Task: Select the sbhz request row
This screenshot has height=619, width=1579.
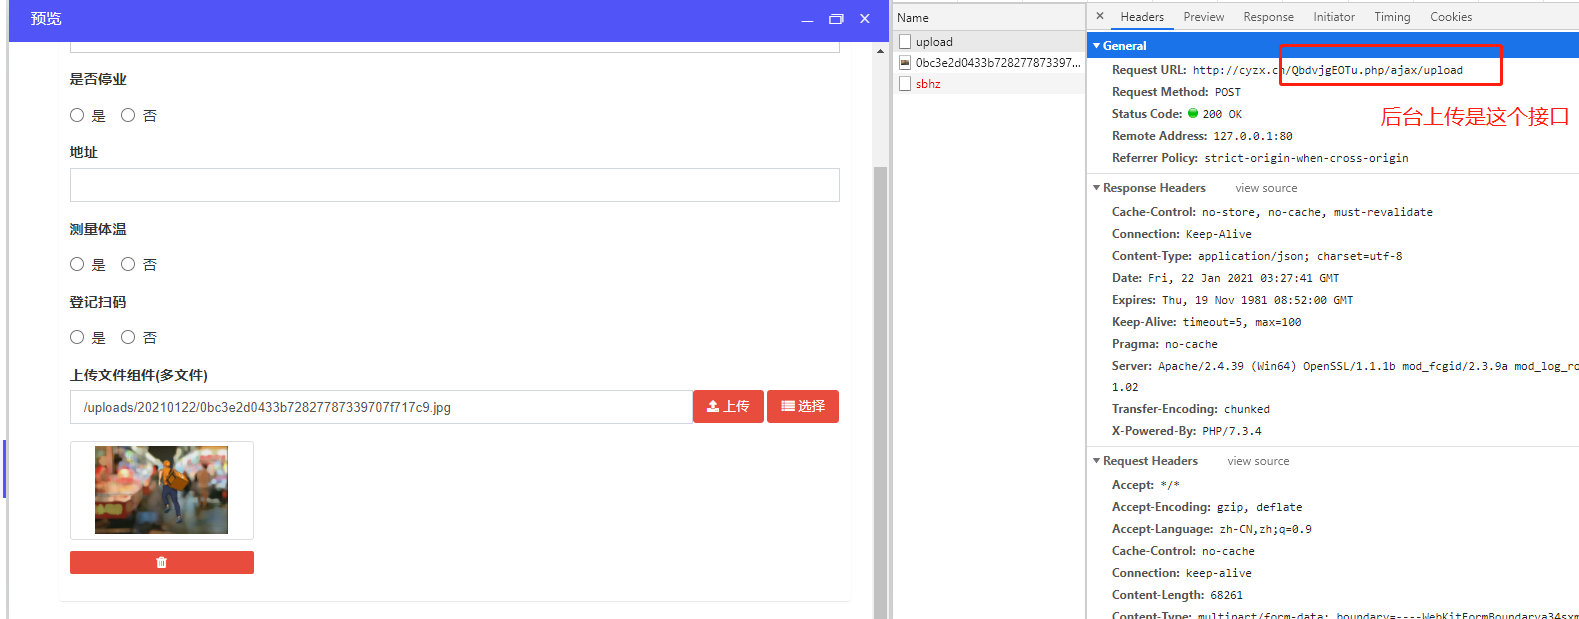Action: click(x=989, y=84)
